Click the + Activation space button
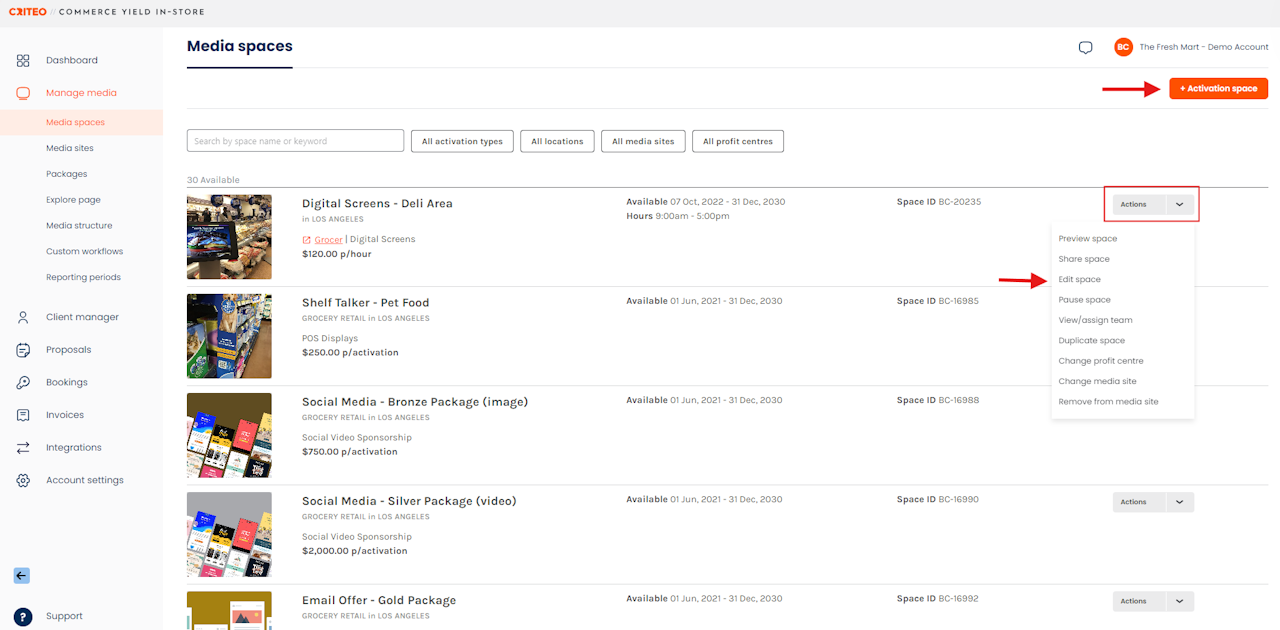 click(x=1218, y=89)
